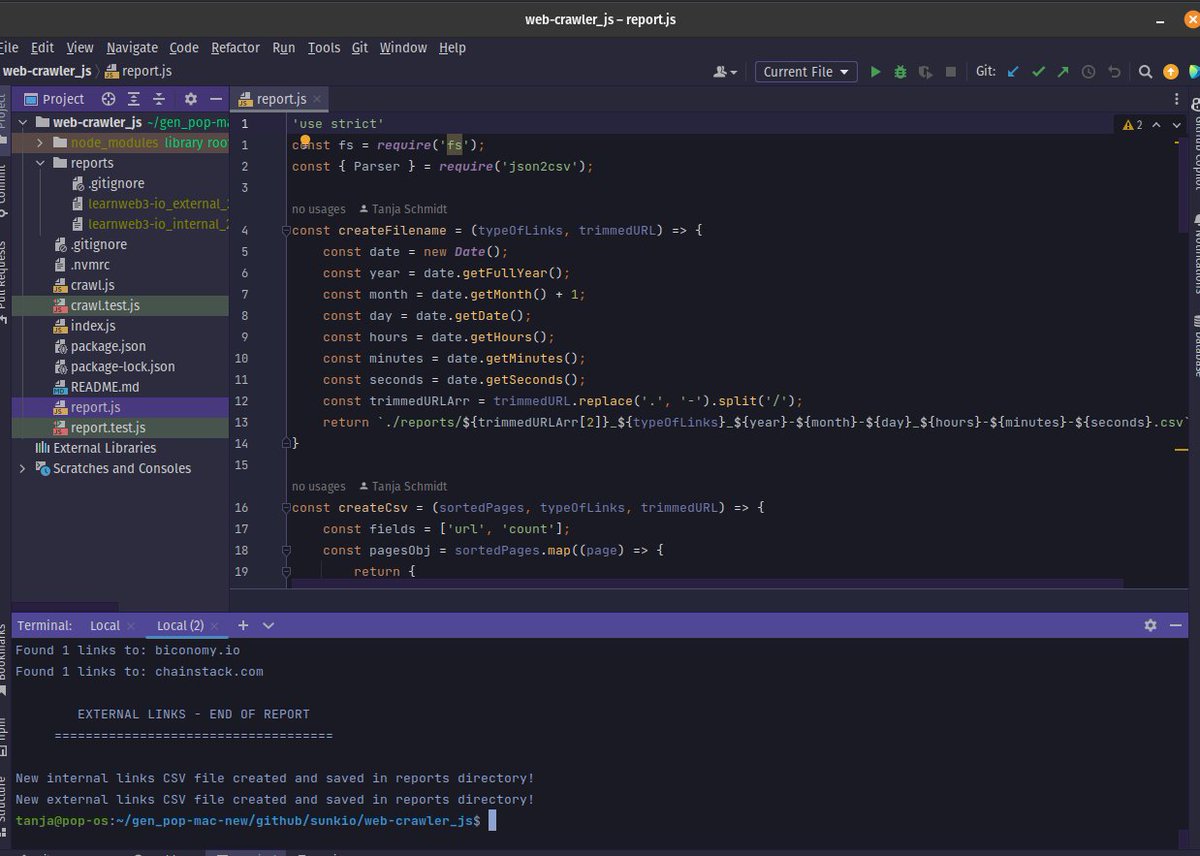Viewport: 1200px width, 856px height.
Task: Go to next highlighted problem arrow
Action: (x=1176, y=125)
